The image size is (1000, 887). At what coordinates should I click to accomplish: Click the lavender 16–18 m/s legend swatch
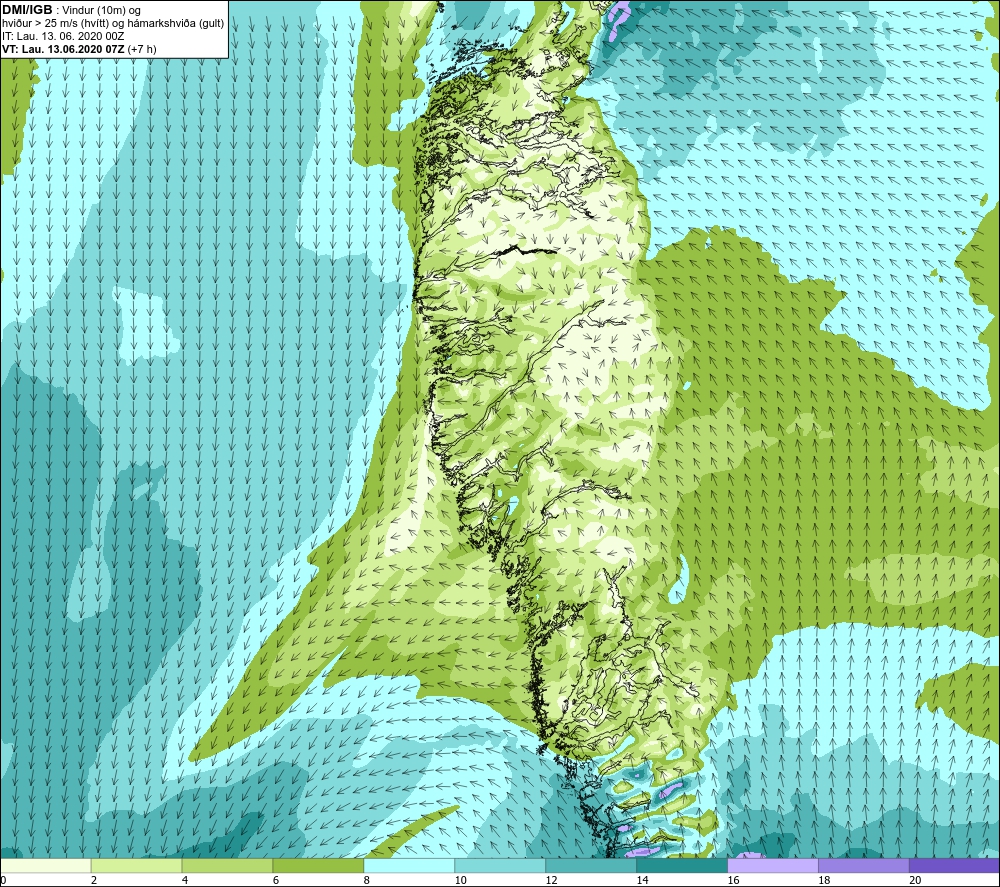(x=773, y=865)
